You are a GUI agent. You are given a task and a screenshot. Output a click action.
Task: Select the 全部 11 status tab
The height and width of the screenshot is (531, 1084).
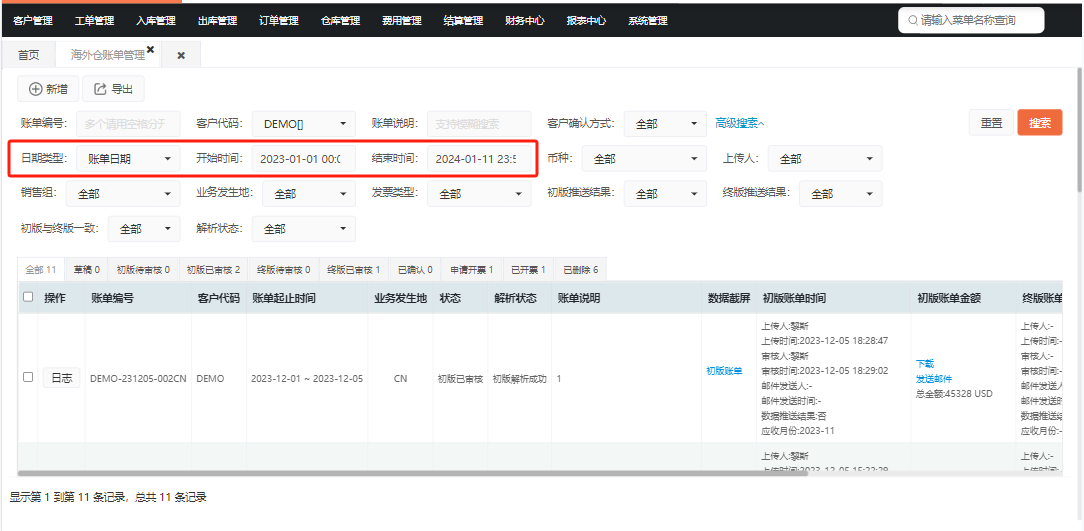click(x=41, y=270)
